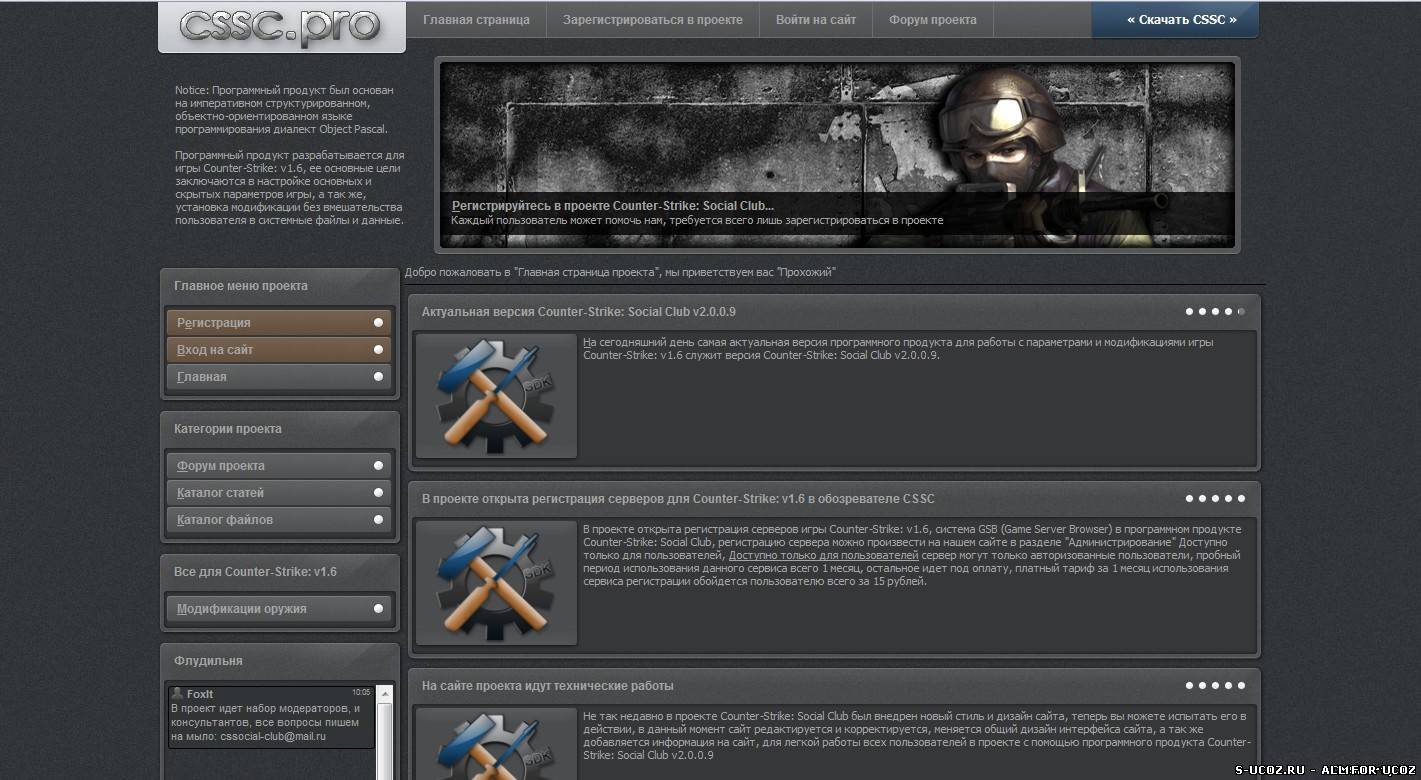Open the banner headline Регистрируйтесь в проекте link
This screenshot has width=1421, height=780.
[613, 206]
